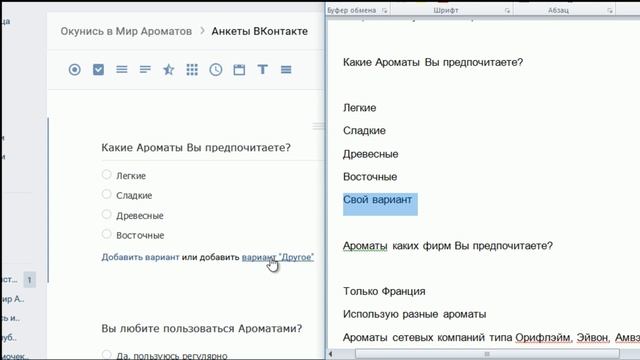Add a dropdown list question type
This screenshot has height=360, width=640.
point(122,69)
